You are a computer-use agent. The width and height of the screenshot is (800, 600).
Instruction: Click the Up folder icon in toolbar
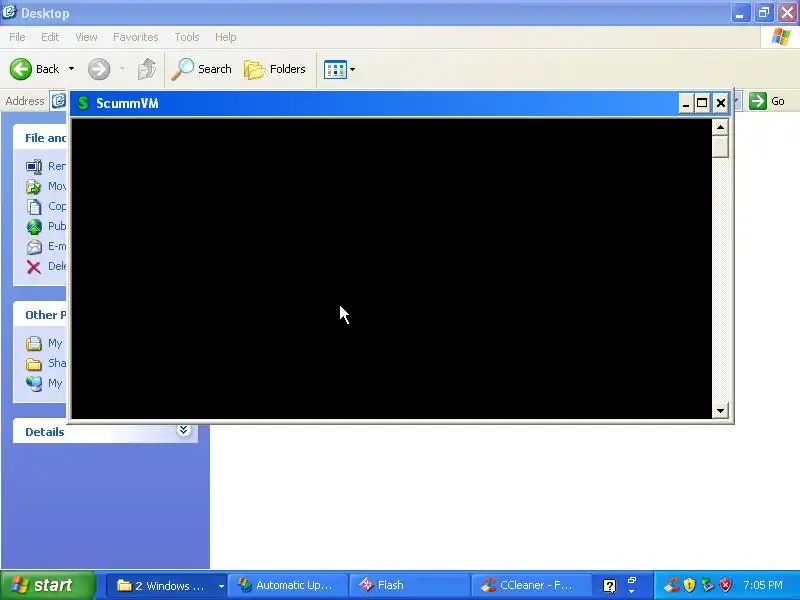click(x=147, y=69)
